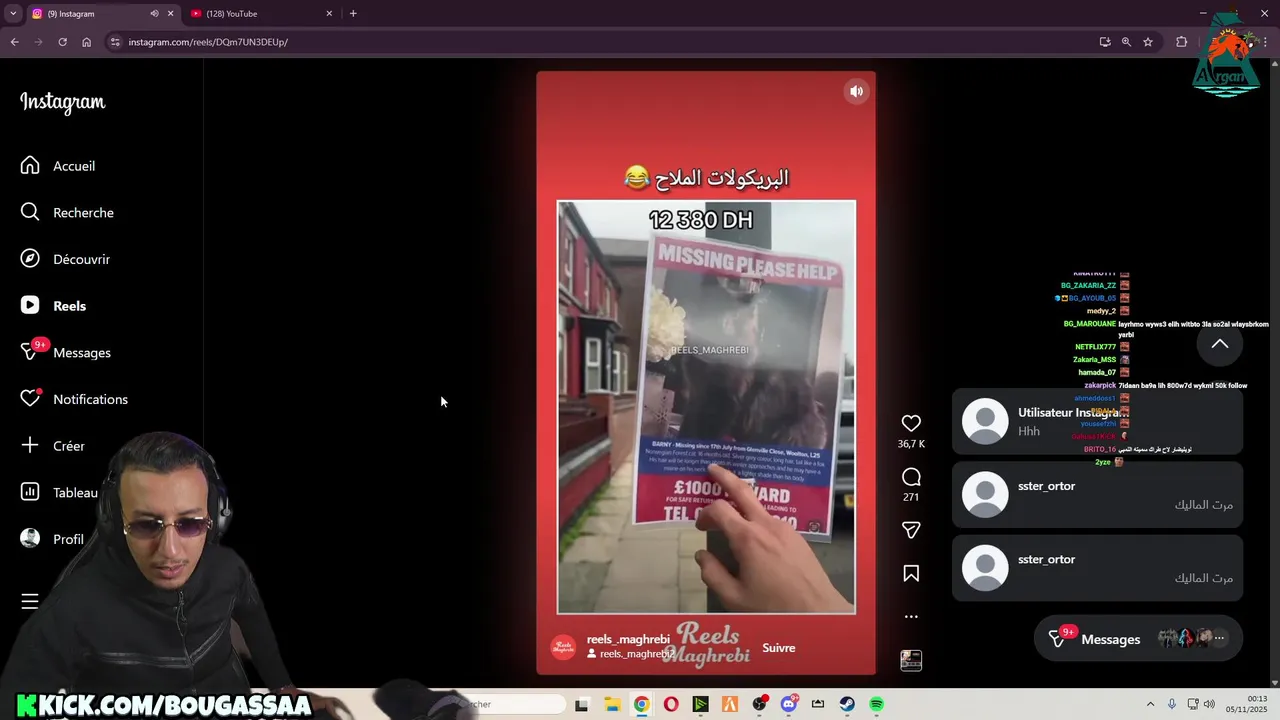Show hidden system tray icons
1280x720 pixels.
[1150, 704]
